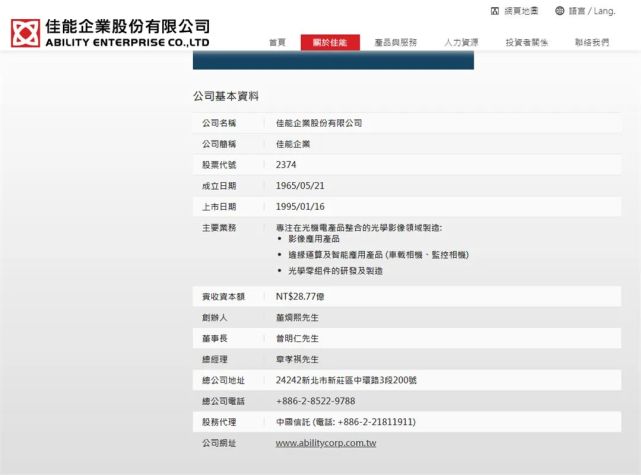The width and height of the screenshot is (641, 475).
Task: Click the sitemap icon beside 網頁地圖
Action: (495, 11)
